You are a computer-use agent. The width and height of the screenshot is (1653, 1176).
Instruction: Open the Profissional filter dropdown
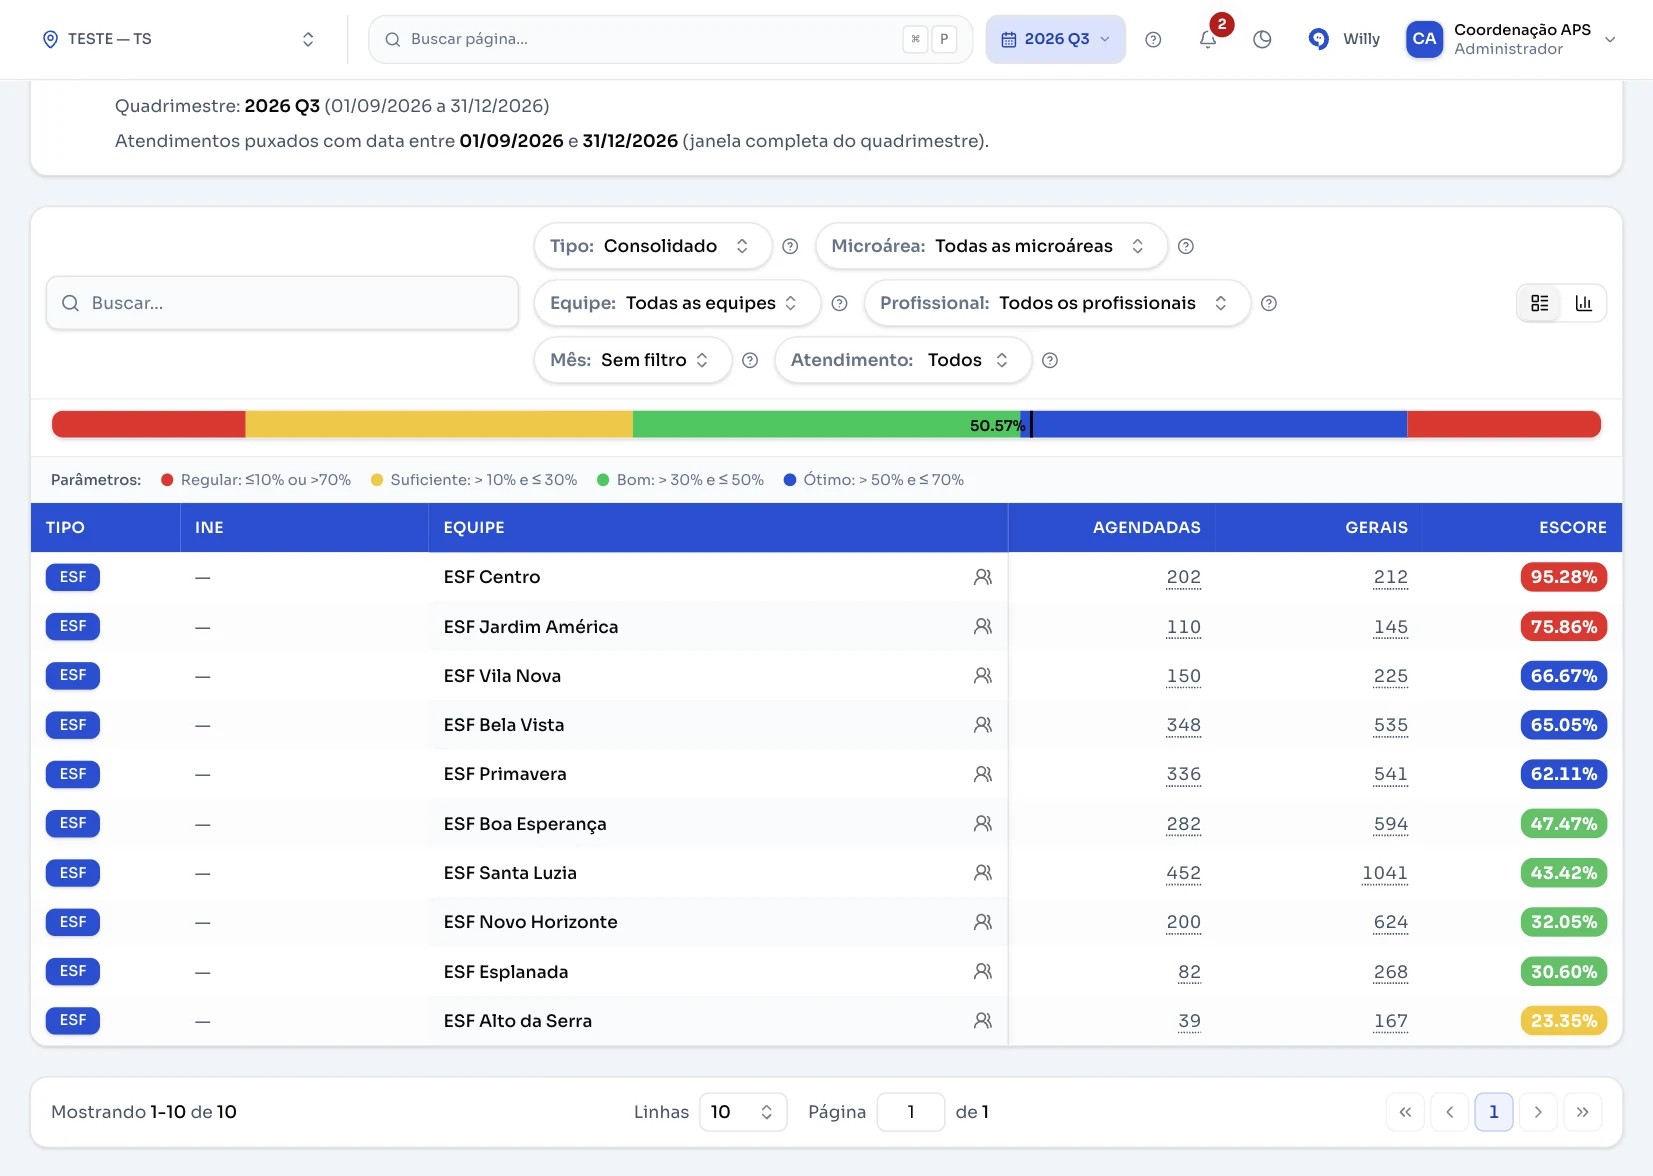pos(1057,303)
